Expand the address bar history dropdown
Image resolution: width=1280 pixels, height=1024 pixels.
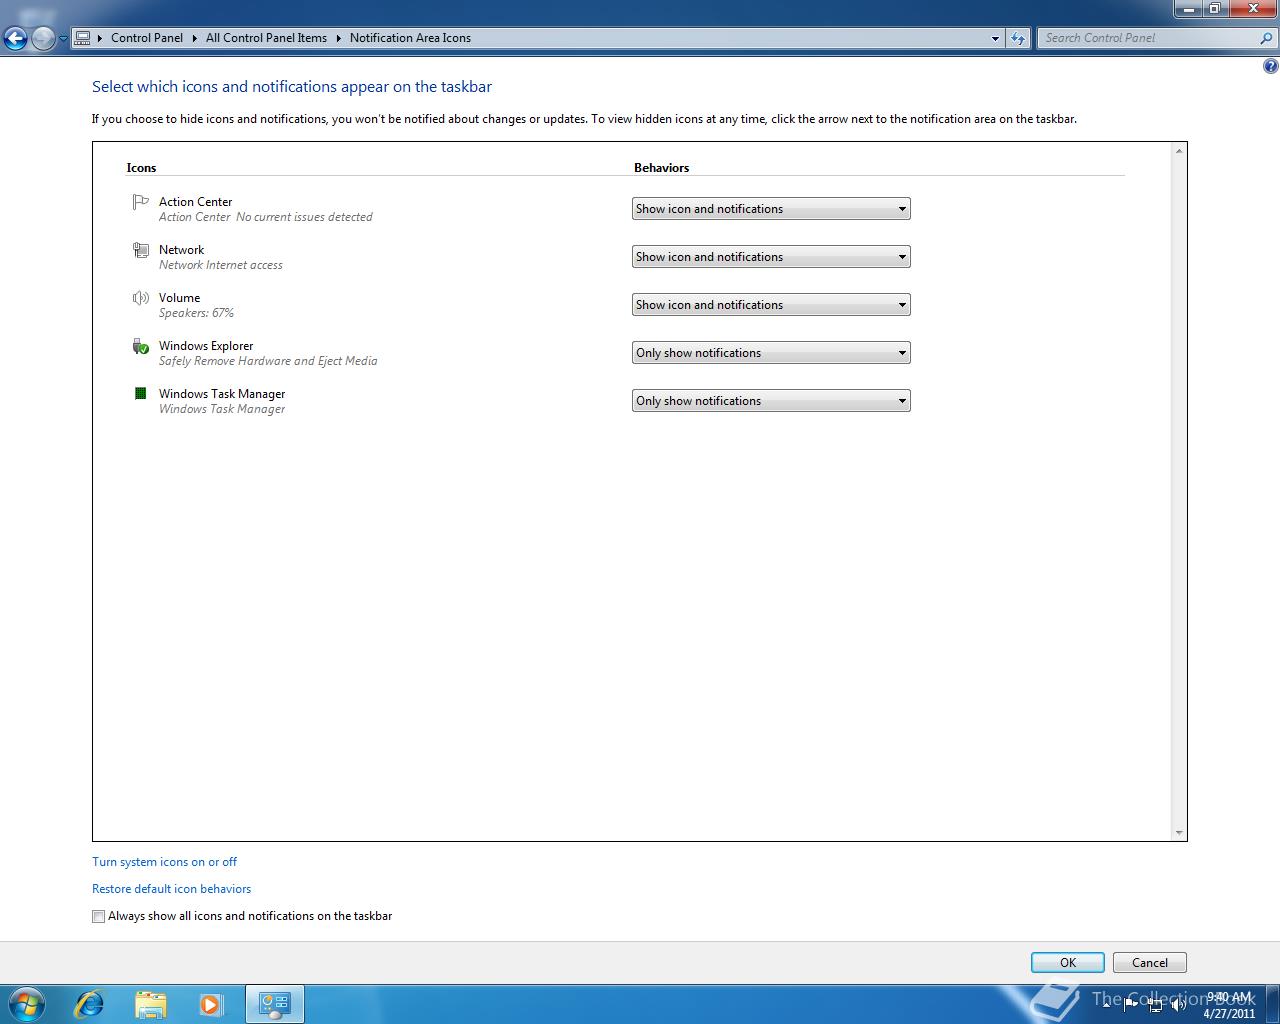pos(995,38)
